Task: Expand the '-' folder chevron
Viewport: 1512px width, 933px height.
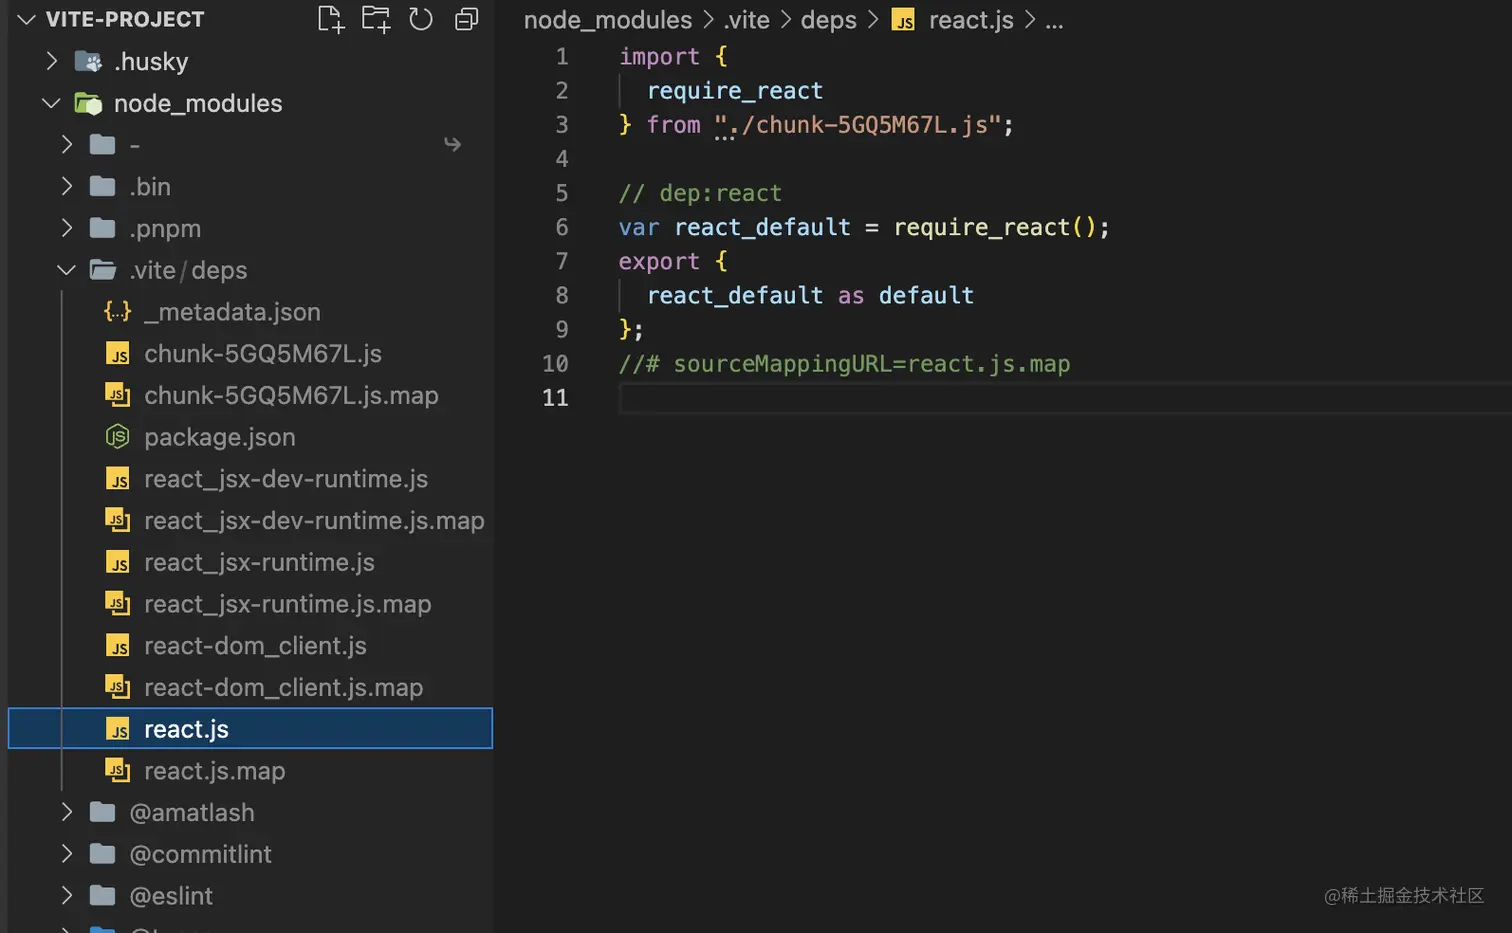Action: [66, 145]
